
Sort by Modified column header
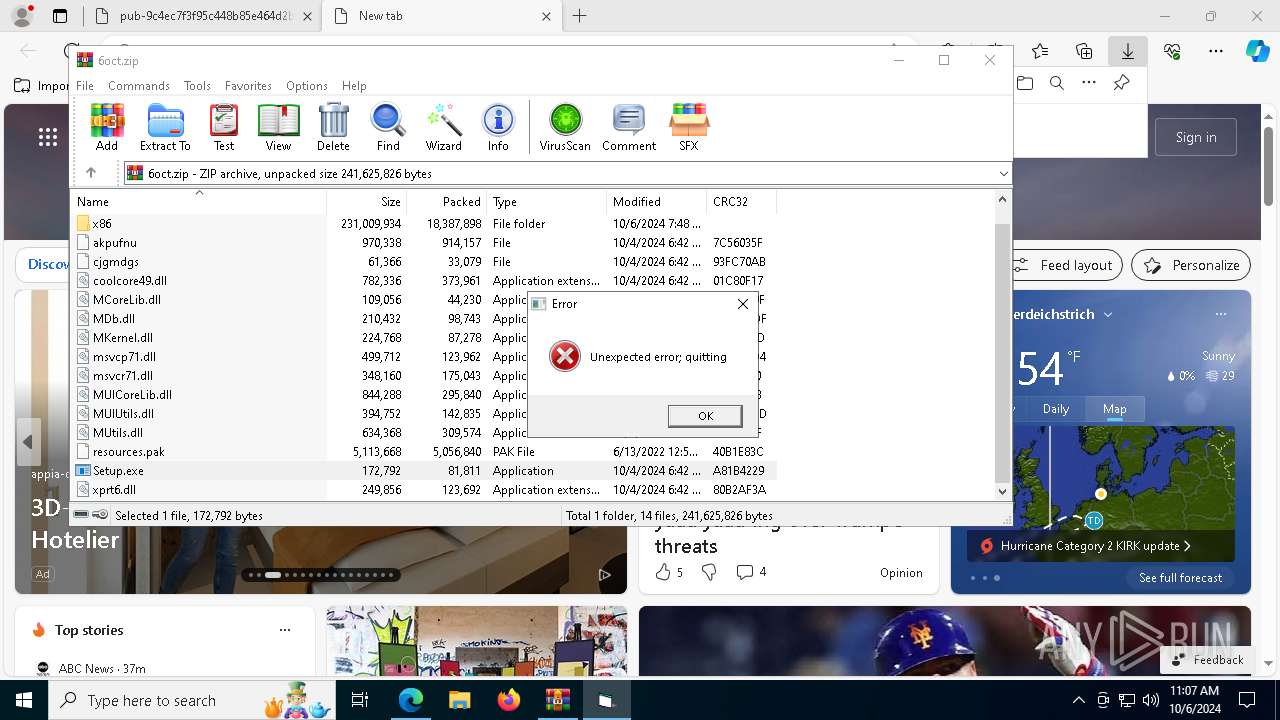pos(656,201)
